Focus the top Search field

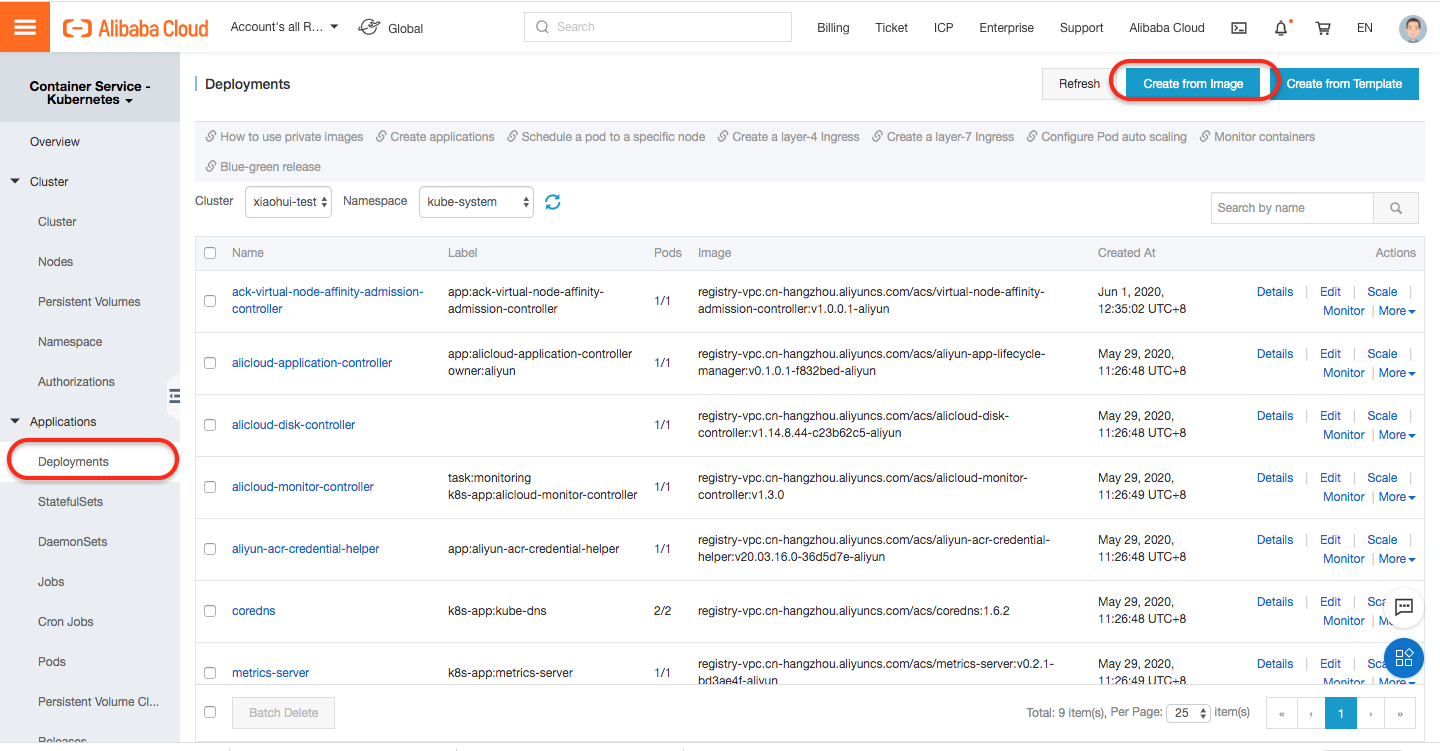click(657, 27)
